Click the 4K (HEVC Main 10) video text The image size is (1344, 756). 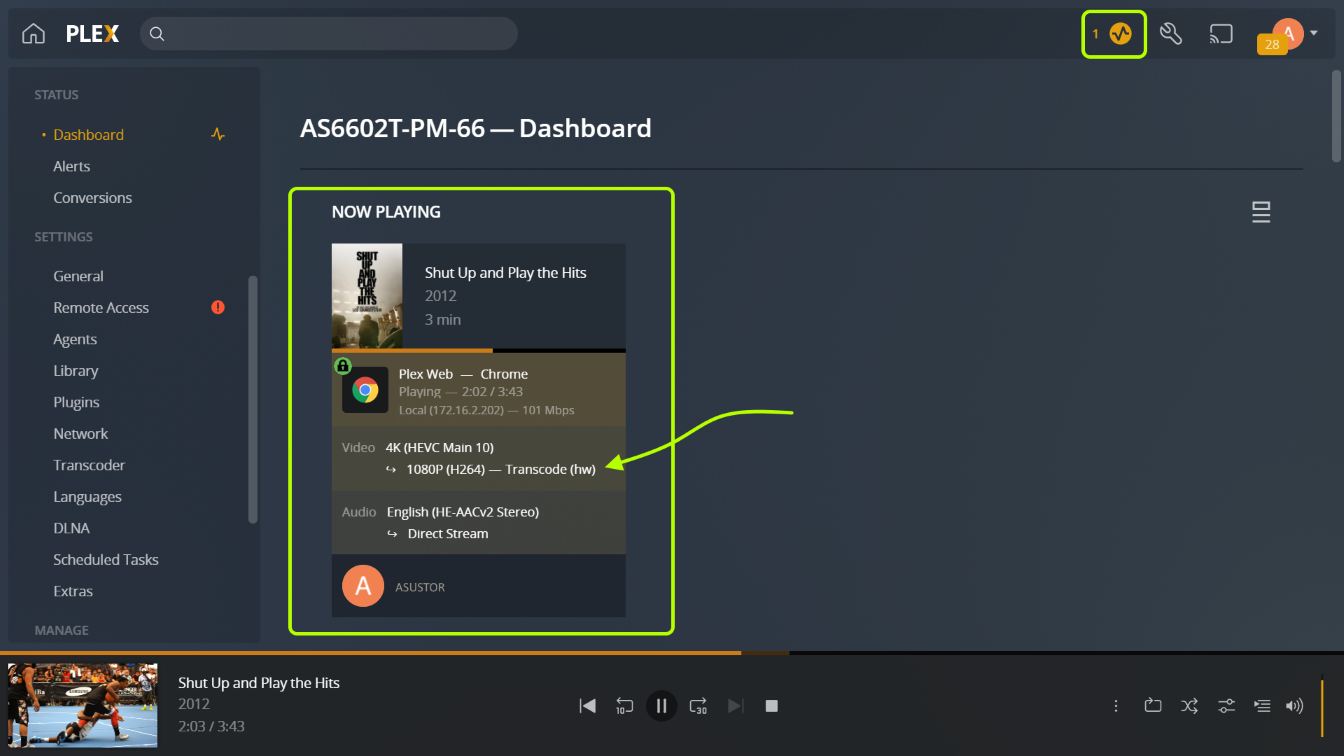[x=440, y=447]
